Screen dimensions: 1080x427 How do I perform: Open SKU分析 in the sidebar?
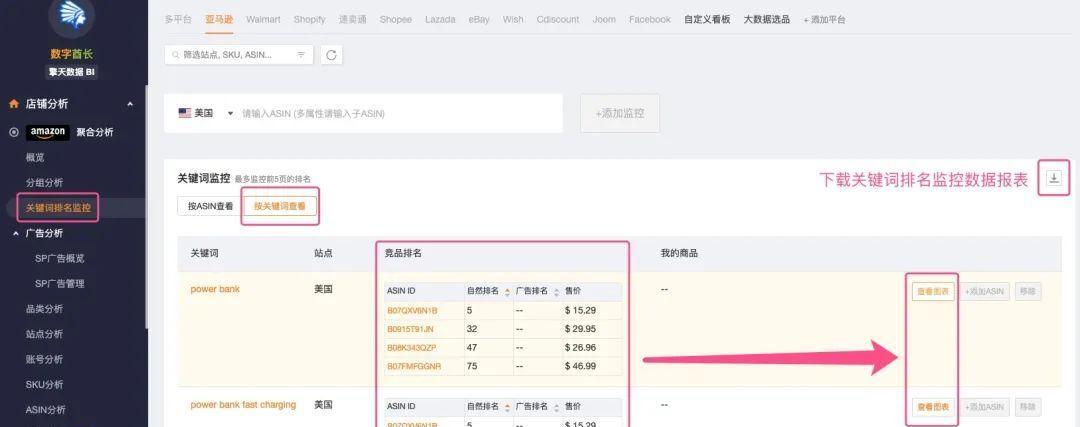pos(44,384)
